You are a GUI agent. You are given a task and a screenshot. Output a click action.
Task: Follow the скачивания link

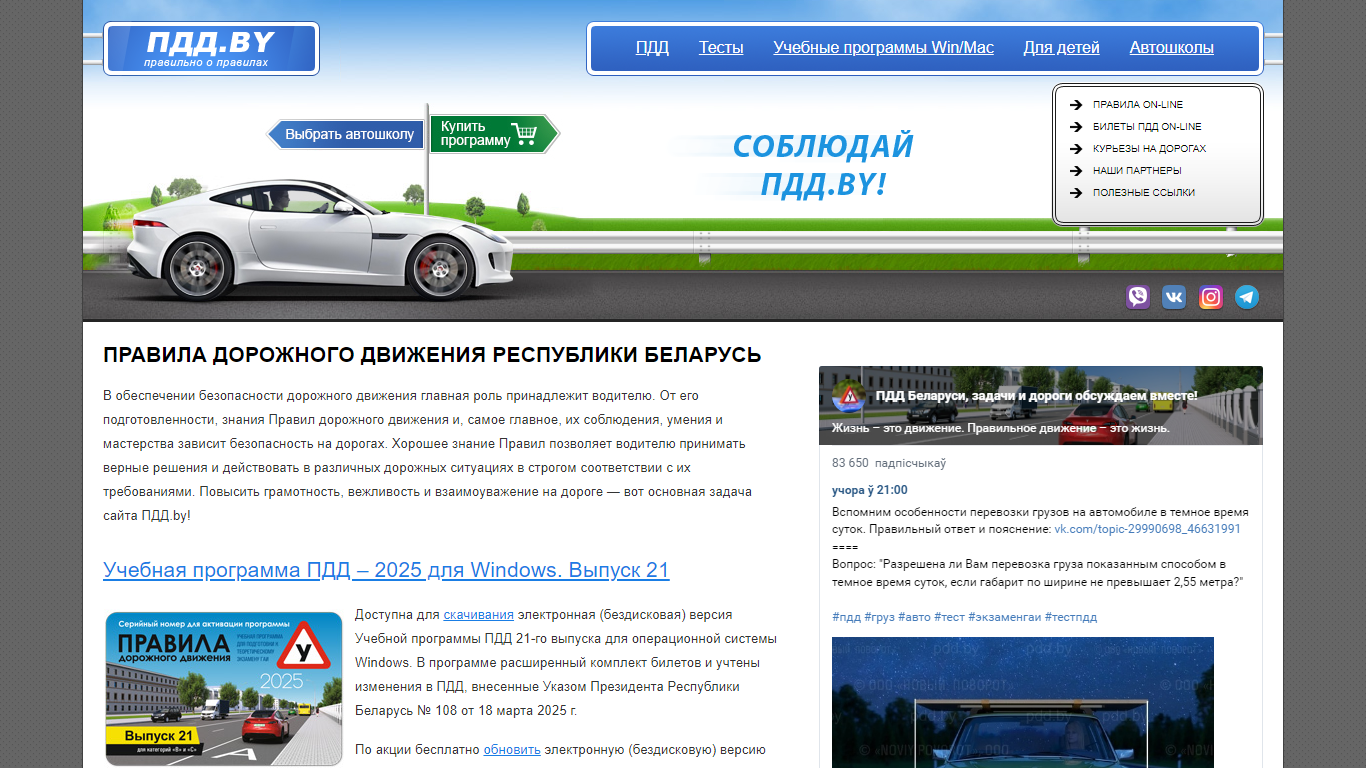[479, 615]
